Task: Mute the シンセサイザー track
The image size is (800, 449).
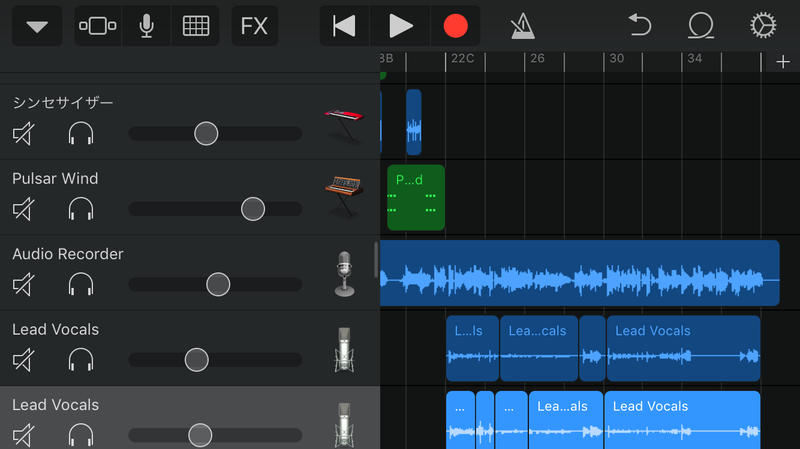Action: 23,134
